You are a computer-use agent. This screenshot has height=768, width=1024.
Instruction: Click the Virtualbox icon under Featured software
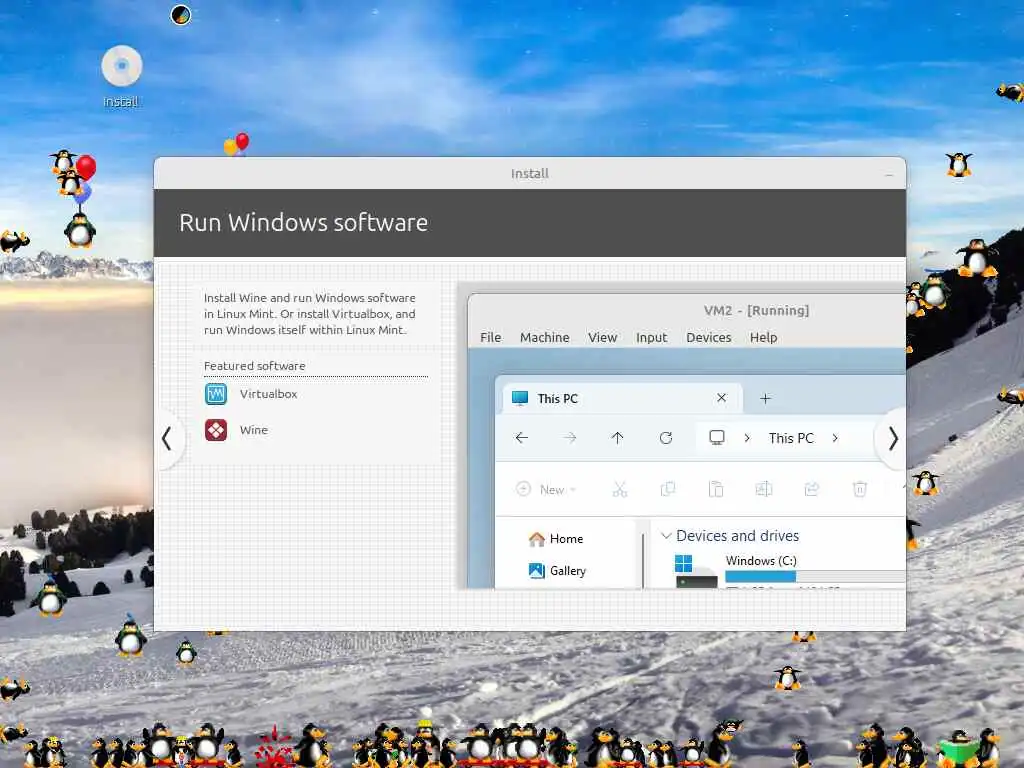(x=216, y=394)
